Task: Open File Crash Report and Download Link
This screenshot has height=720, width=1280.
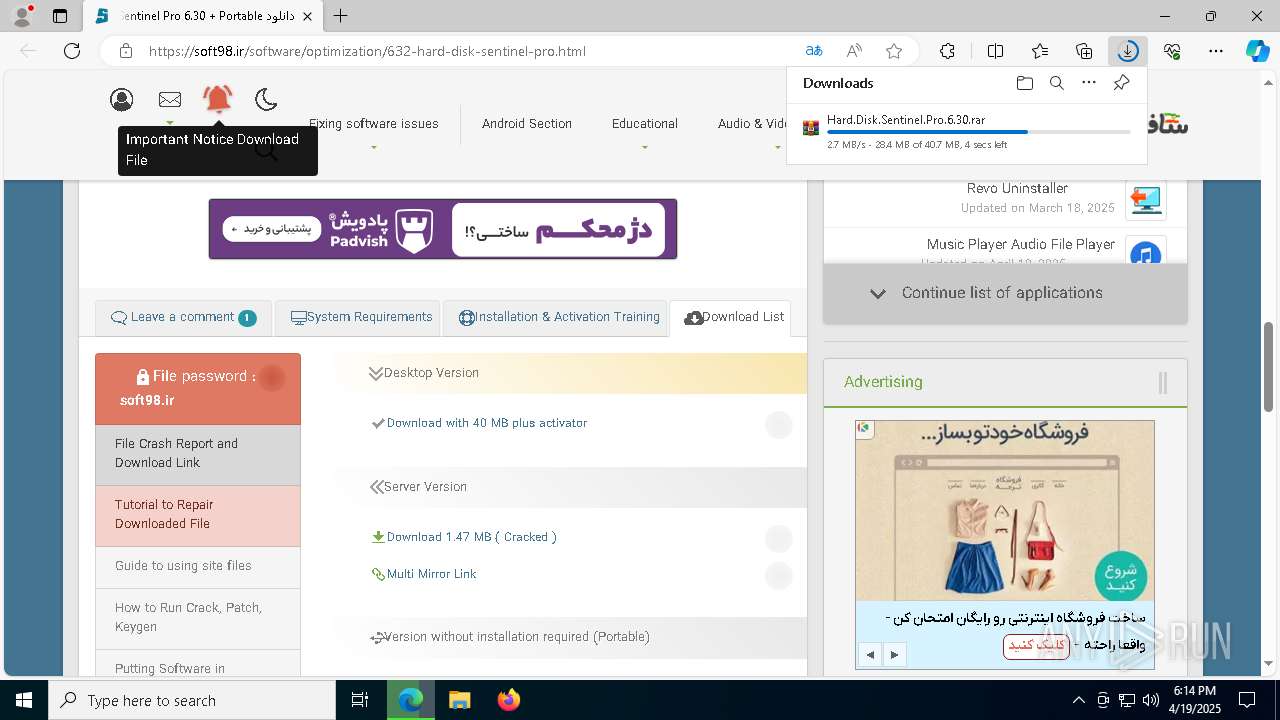Action: 198,453
